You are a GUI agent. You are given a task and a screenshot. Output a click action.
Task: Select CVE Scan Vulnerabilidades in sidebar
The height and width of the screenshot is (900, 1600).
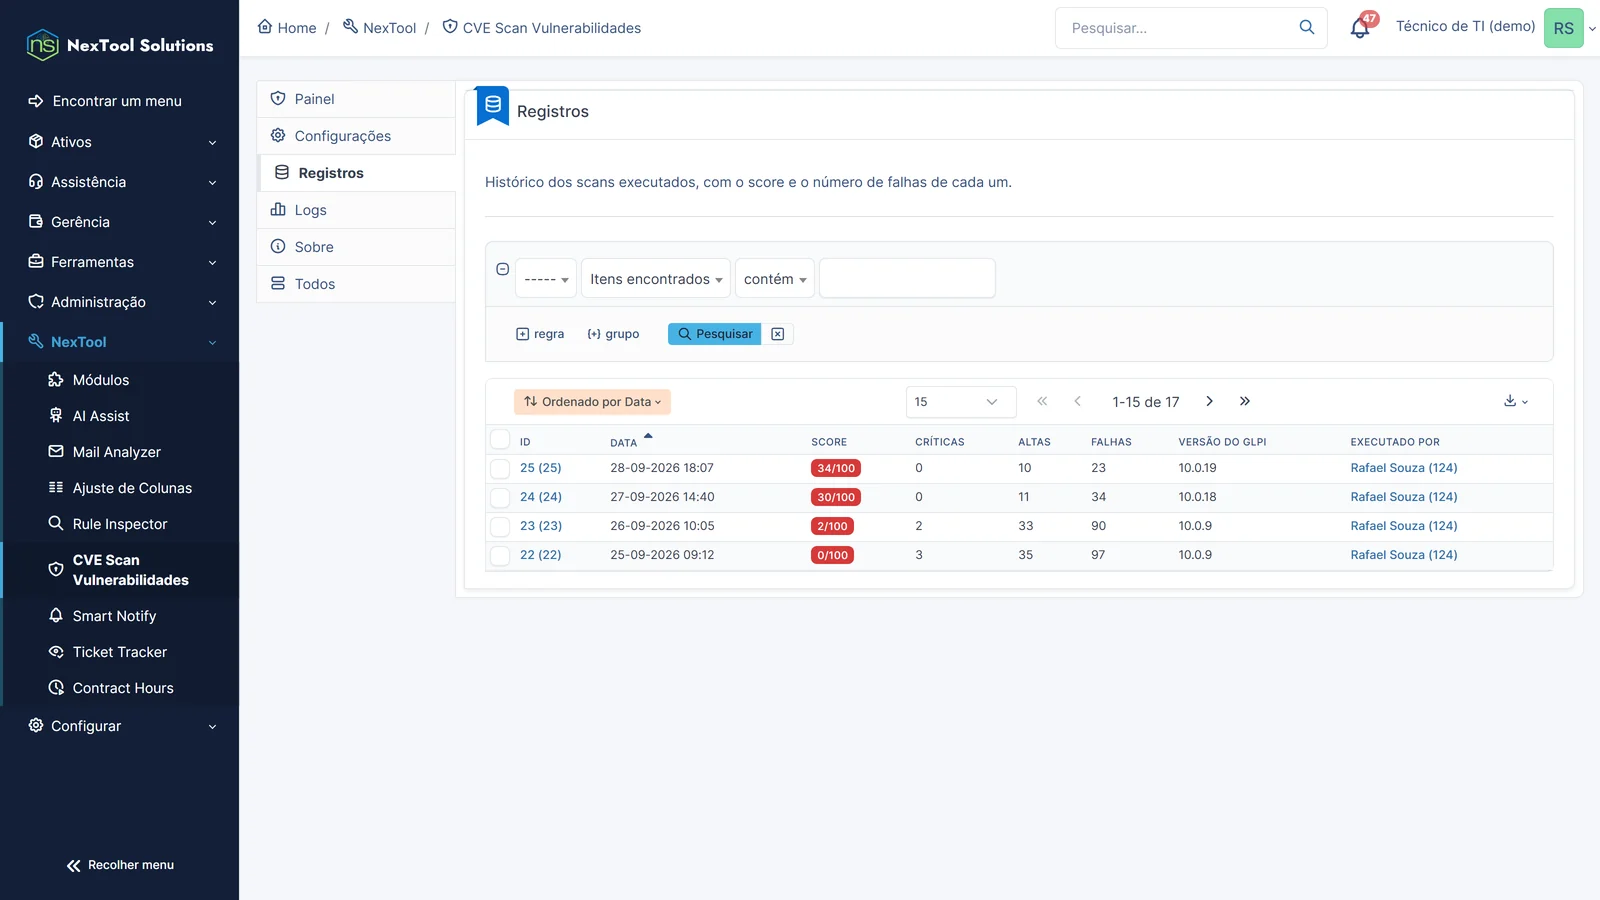[x=121, y=570]
